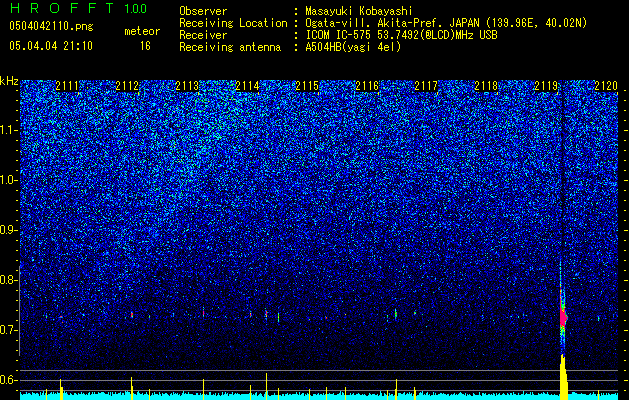Click the meteor count value 16
This screenshot has height=400, width=629.
click(x=145, y=46)
